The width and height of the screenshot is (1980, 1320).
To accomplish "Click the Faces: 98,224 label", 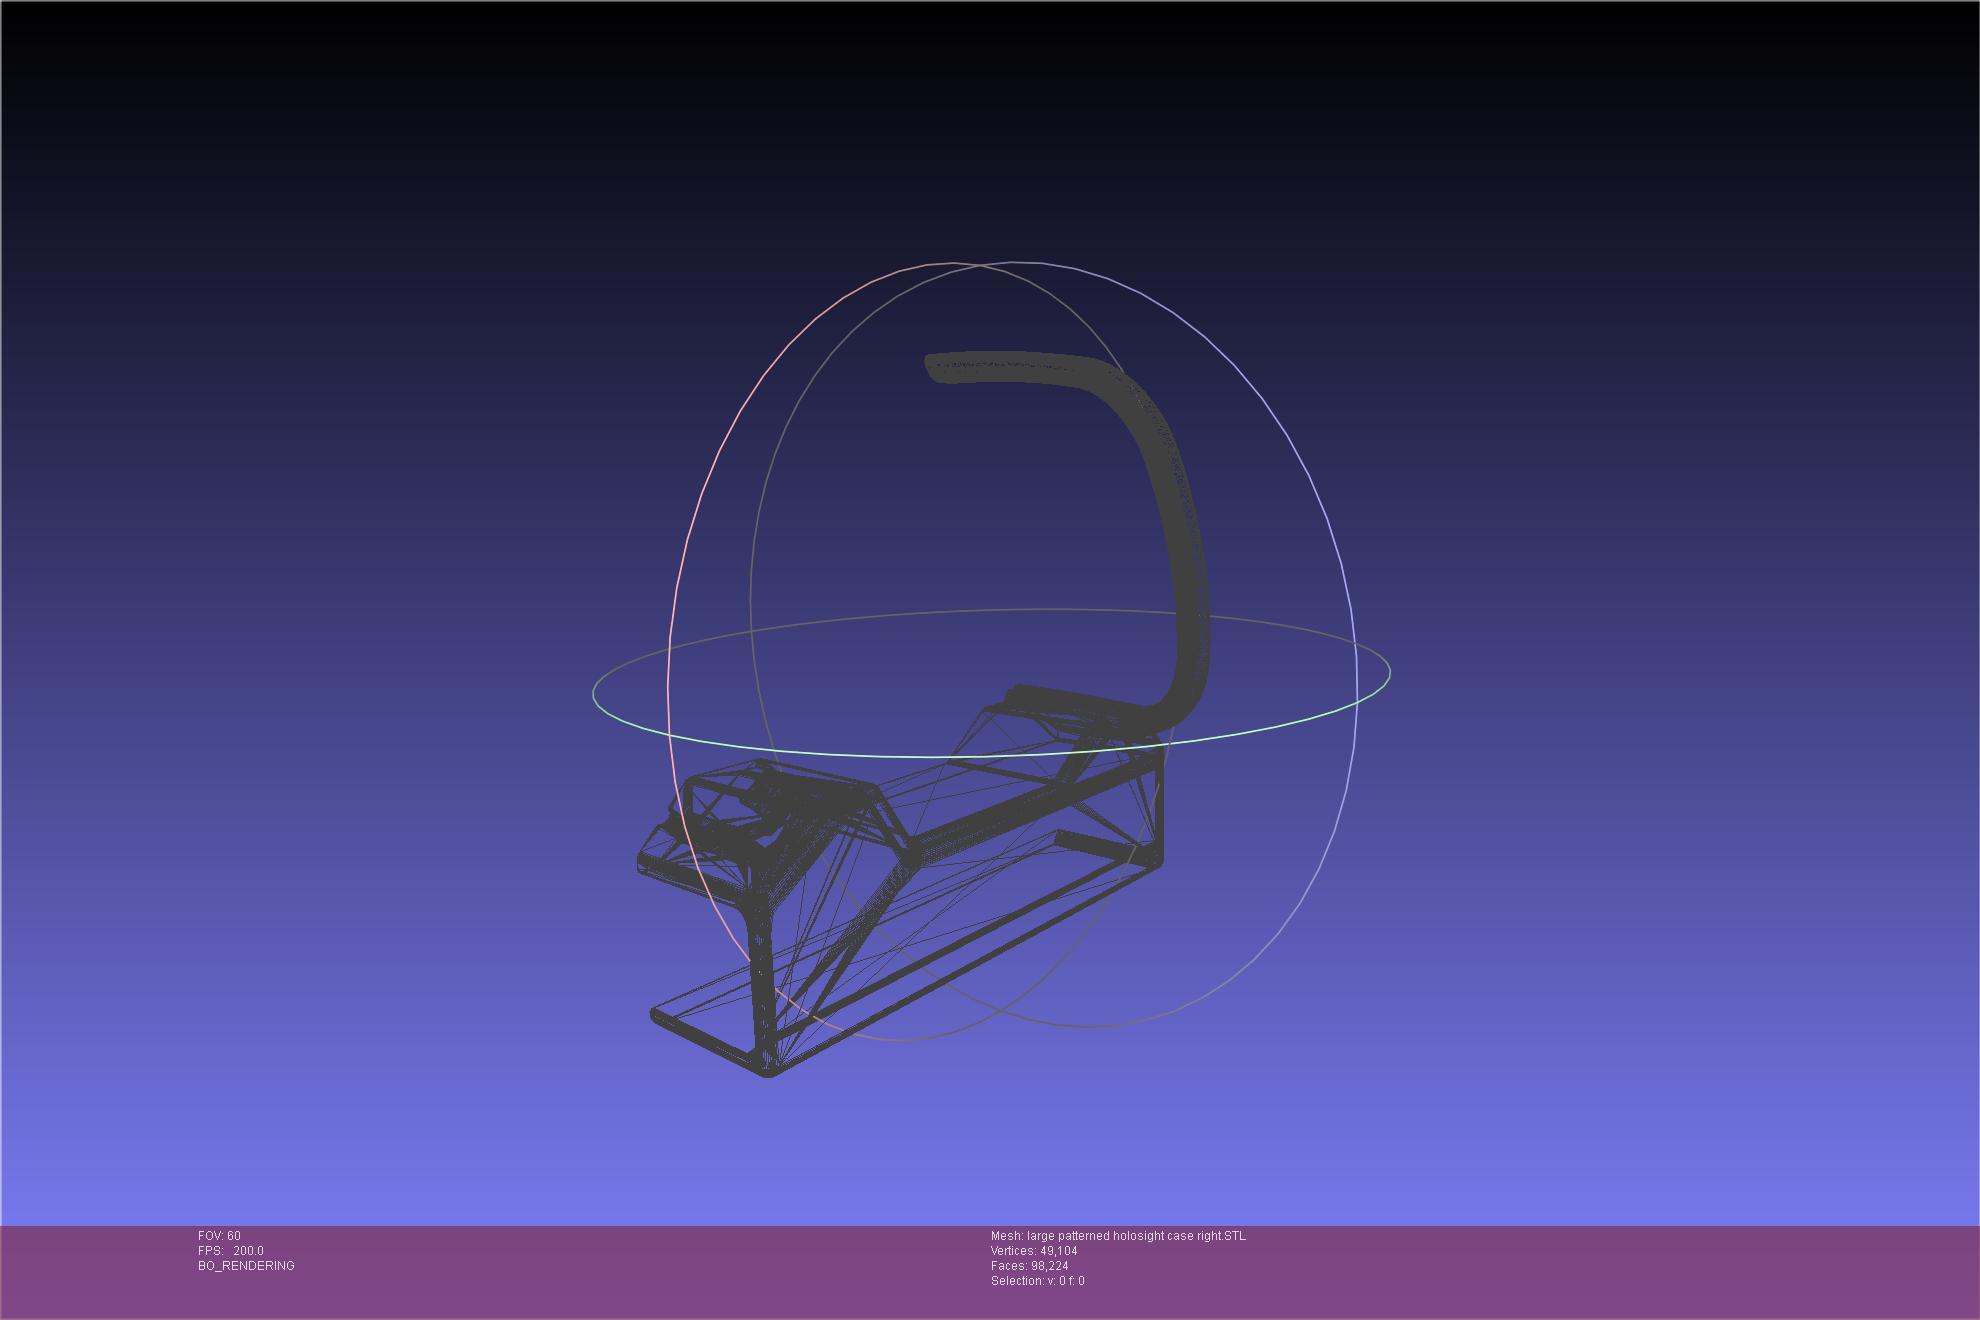I will click(x=1029, y=1266).
